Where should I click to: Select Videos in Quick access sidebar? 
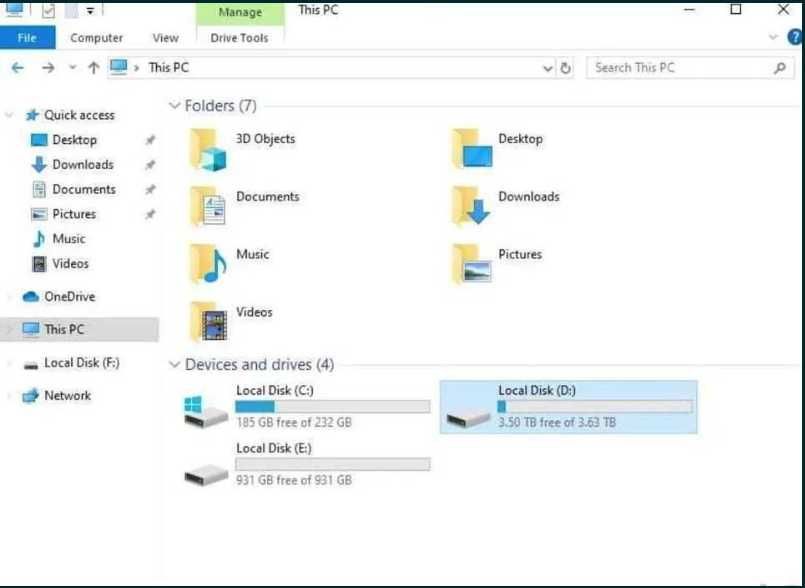pyautogui.click(x=70, y=263)
